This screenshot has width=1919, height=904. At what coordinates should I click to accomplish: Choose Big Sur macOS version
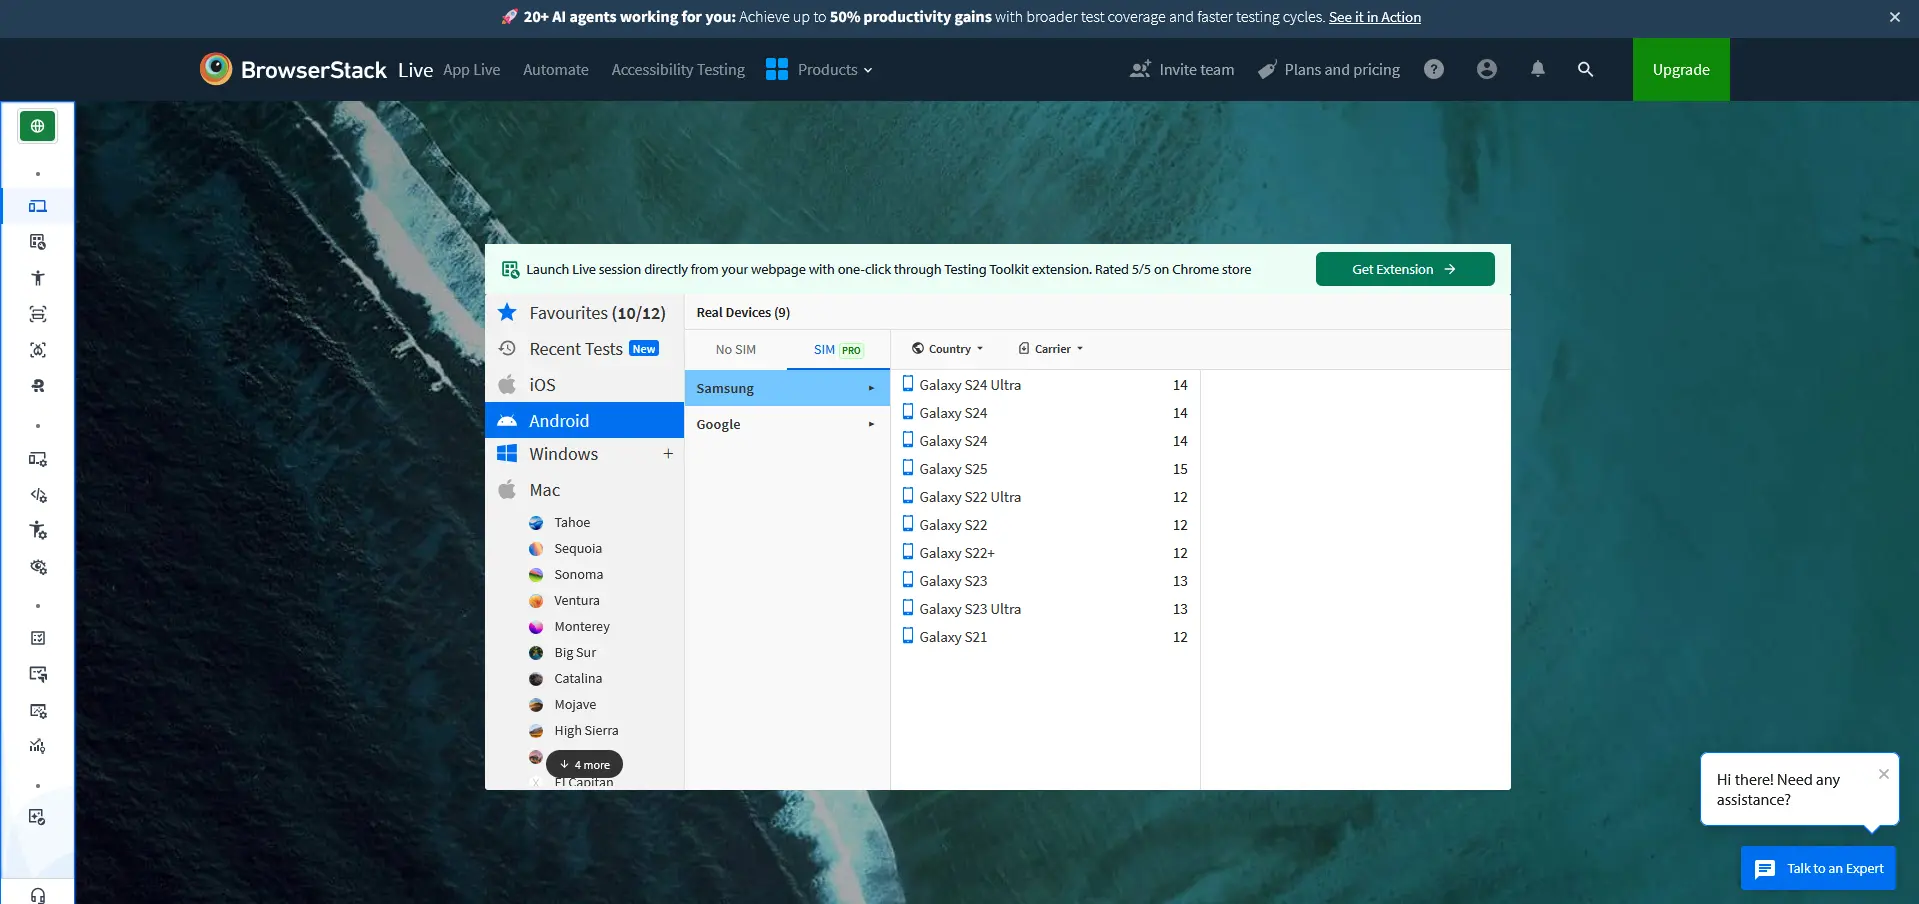pyautogui.click(x=575, y=653)
